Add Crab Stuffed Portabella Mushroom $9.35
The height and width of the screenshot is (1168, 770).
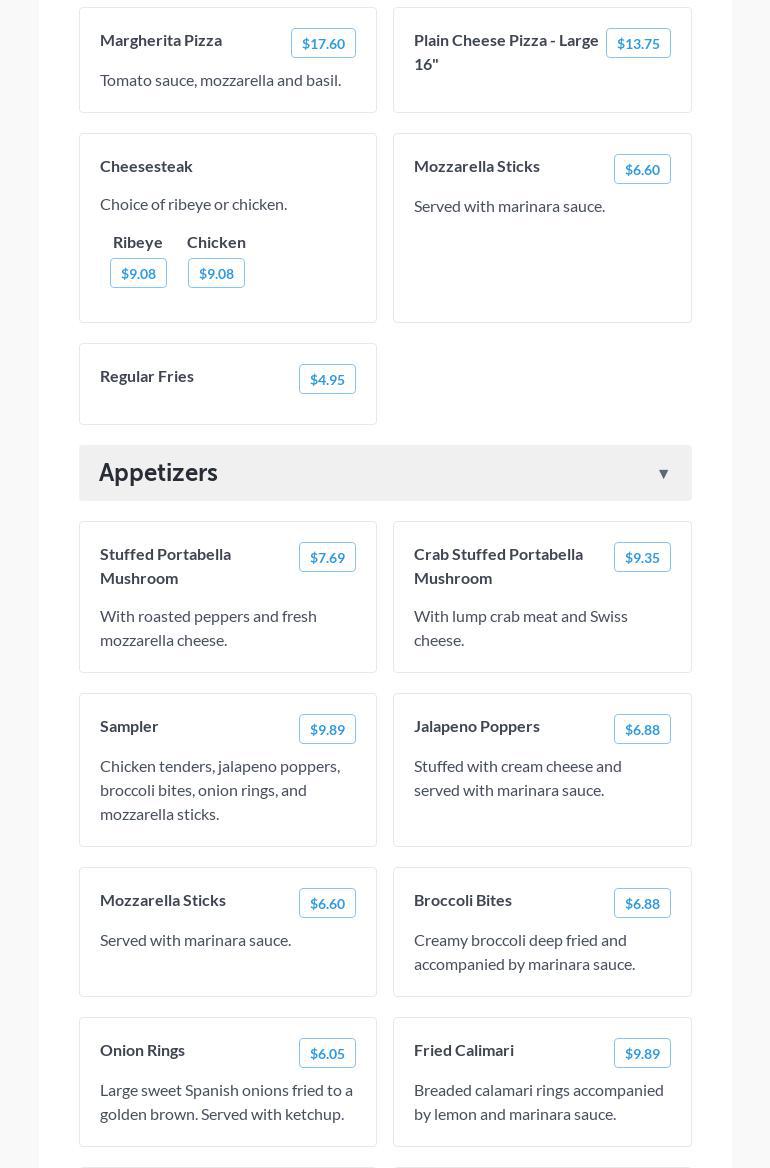pos(642,557)
